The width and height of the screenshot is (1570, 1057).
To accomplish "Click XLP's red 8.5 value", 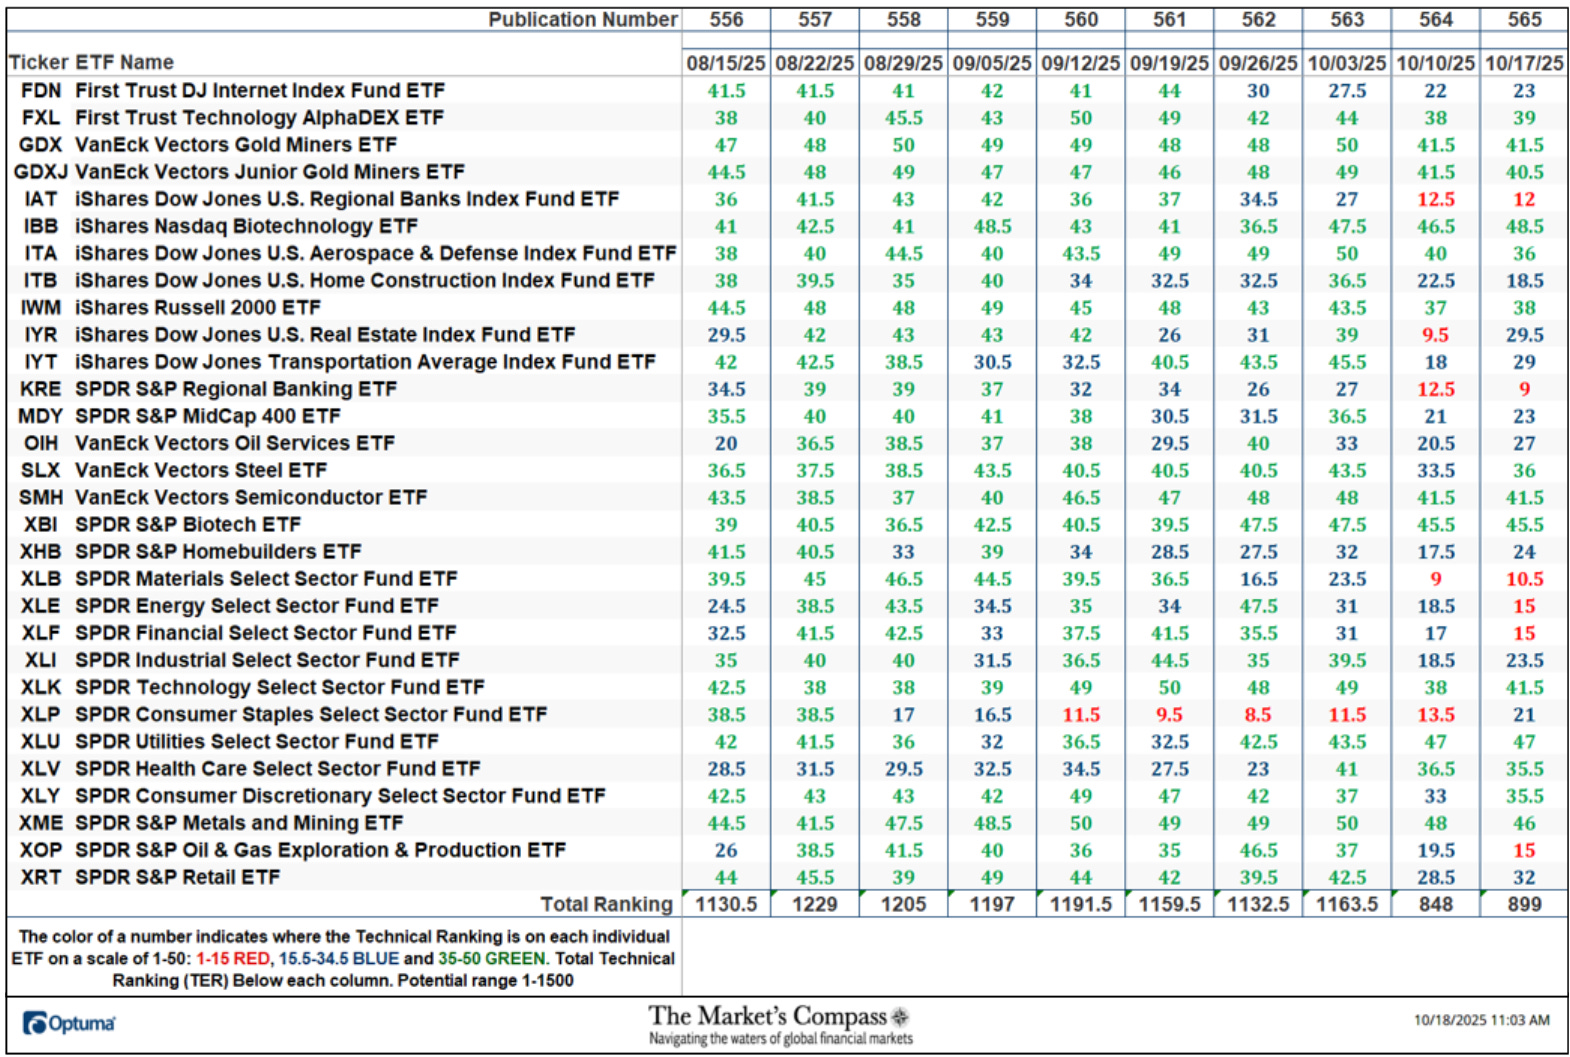I will [x=1258, y=715].
